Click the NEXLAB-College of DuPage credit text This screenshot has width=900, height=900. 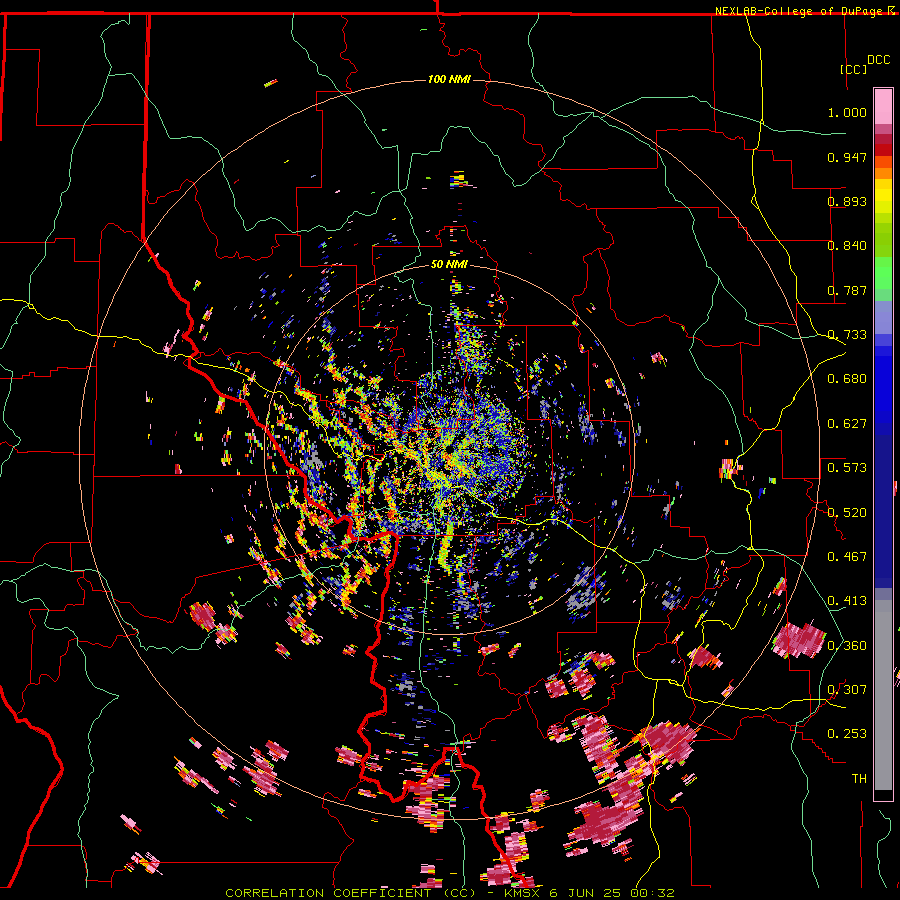pos(798,11)
